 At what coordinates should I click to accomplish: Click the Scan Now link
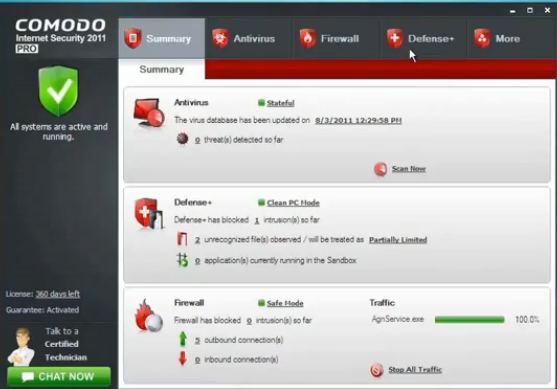409,169
